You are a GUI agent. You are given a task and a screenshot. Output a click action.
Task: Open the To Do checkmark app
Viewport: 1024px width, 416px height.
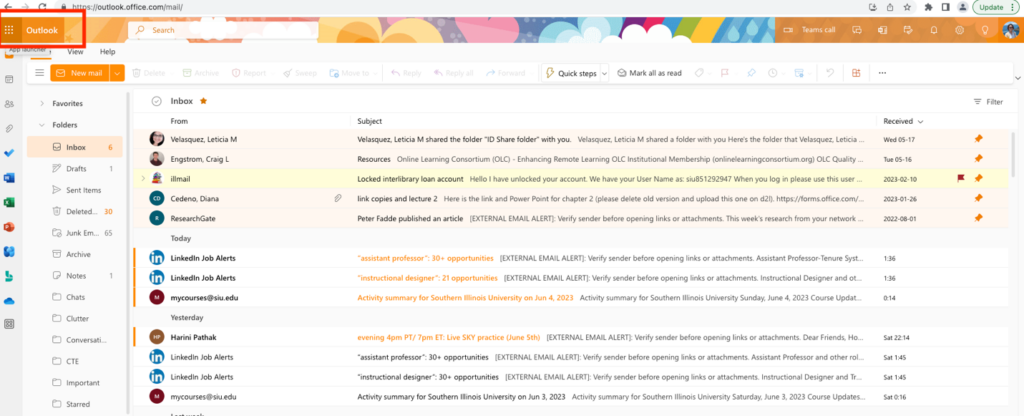(x=10, y=153)
